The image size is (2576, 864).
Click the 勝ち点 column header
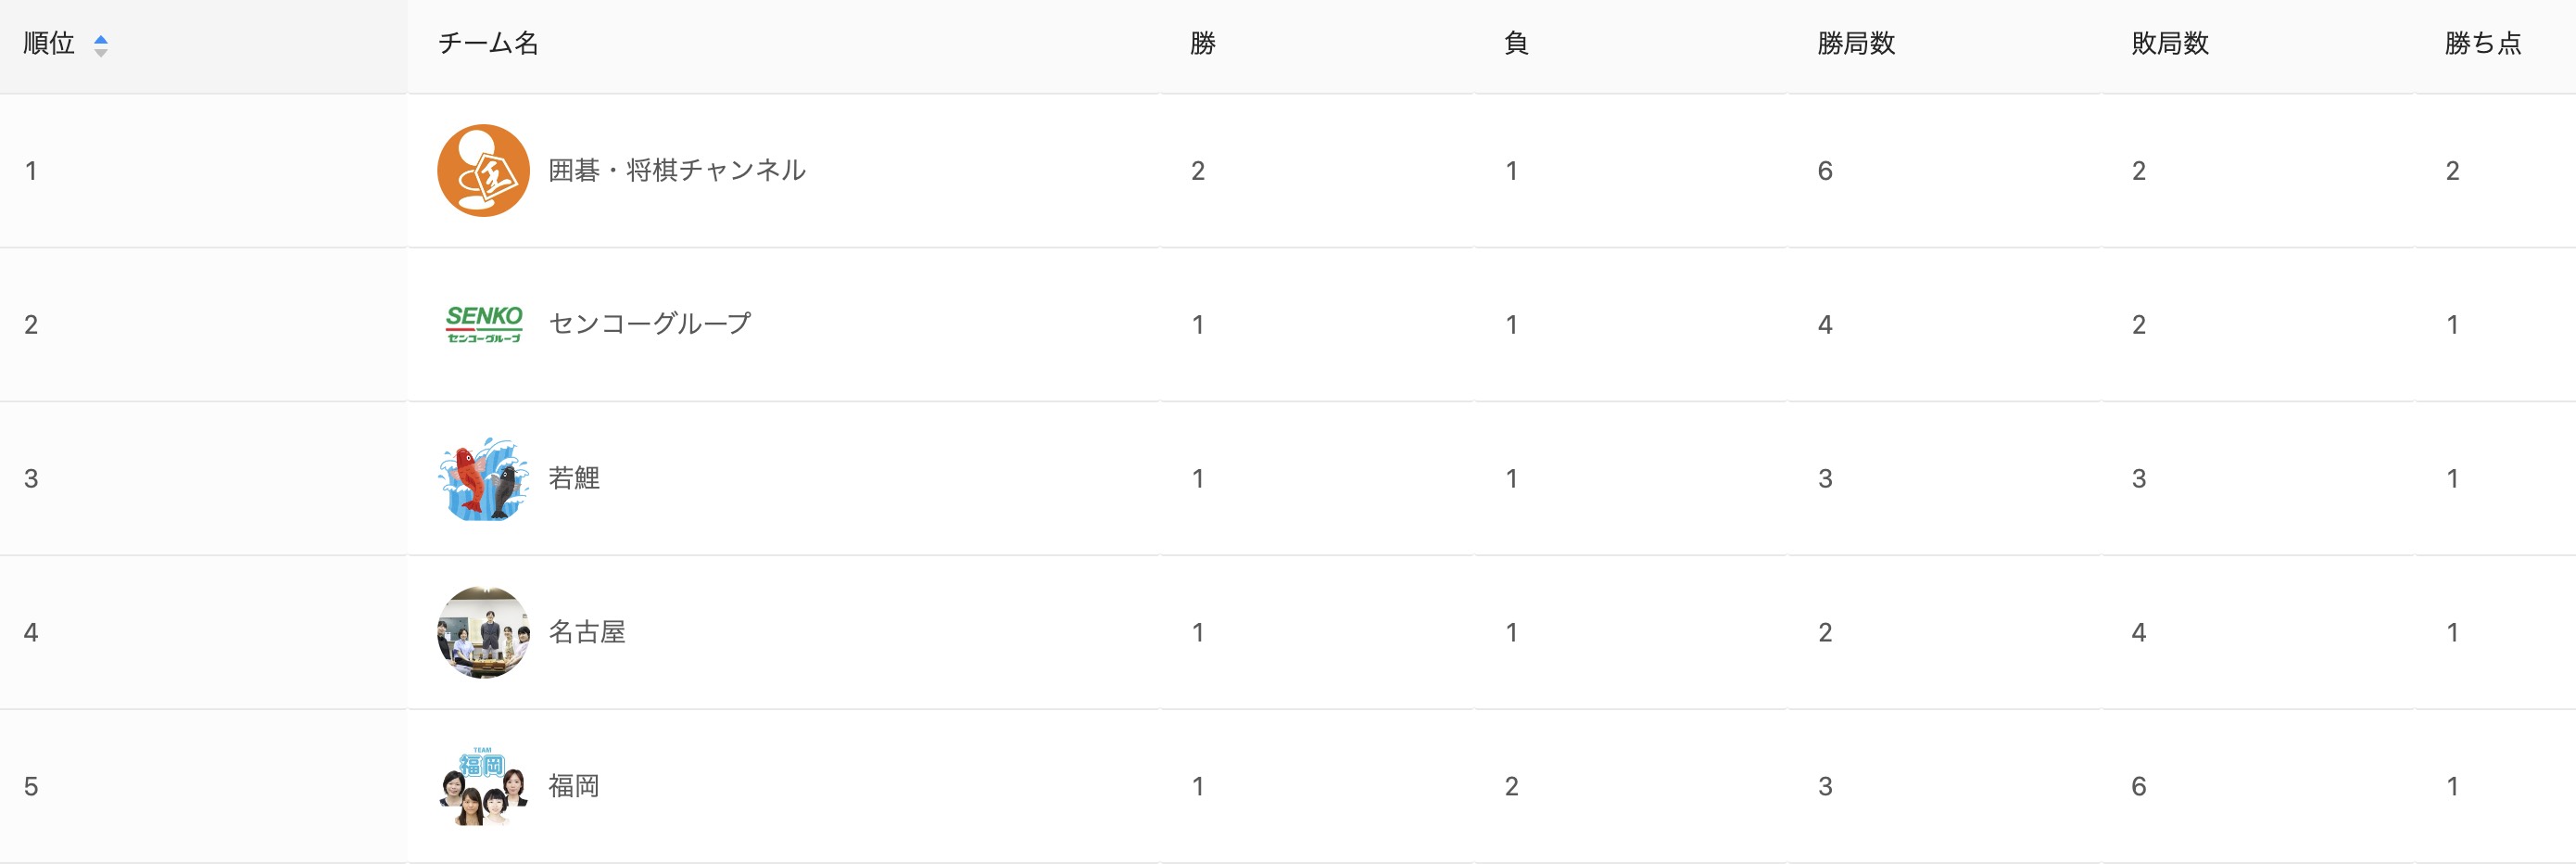[x=2483, y=44]
